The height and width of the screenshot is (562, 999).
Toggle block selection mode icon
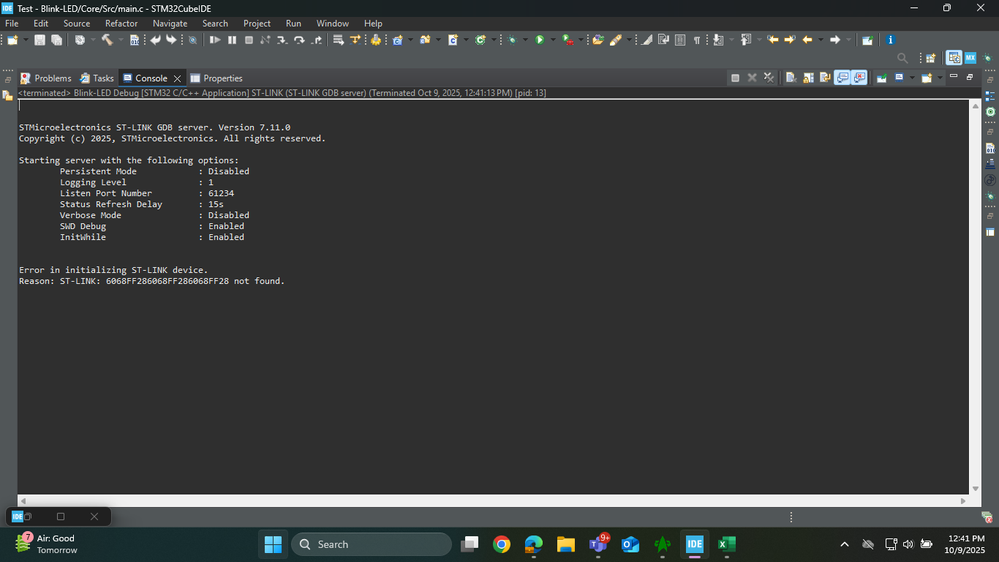pyautogui.click(x=680, y=40)
